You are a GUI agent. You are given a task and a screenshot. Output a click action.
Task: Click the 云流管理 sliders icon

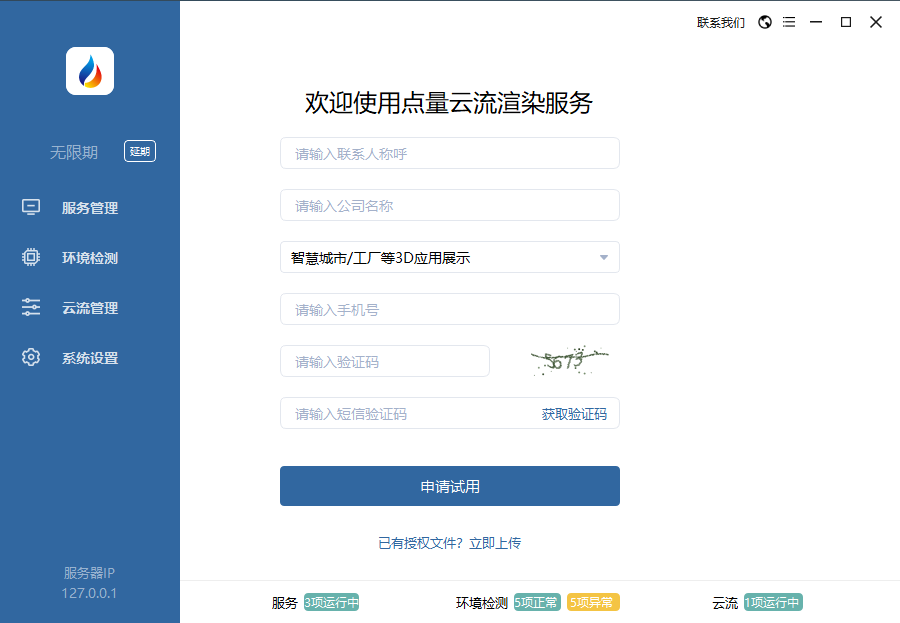point(31,307)
